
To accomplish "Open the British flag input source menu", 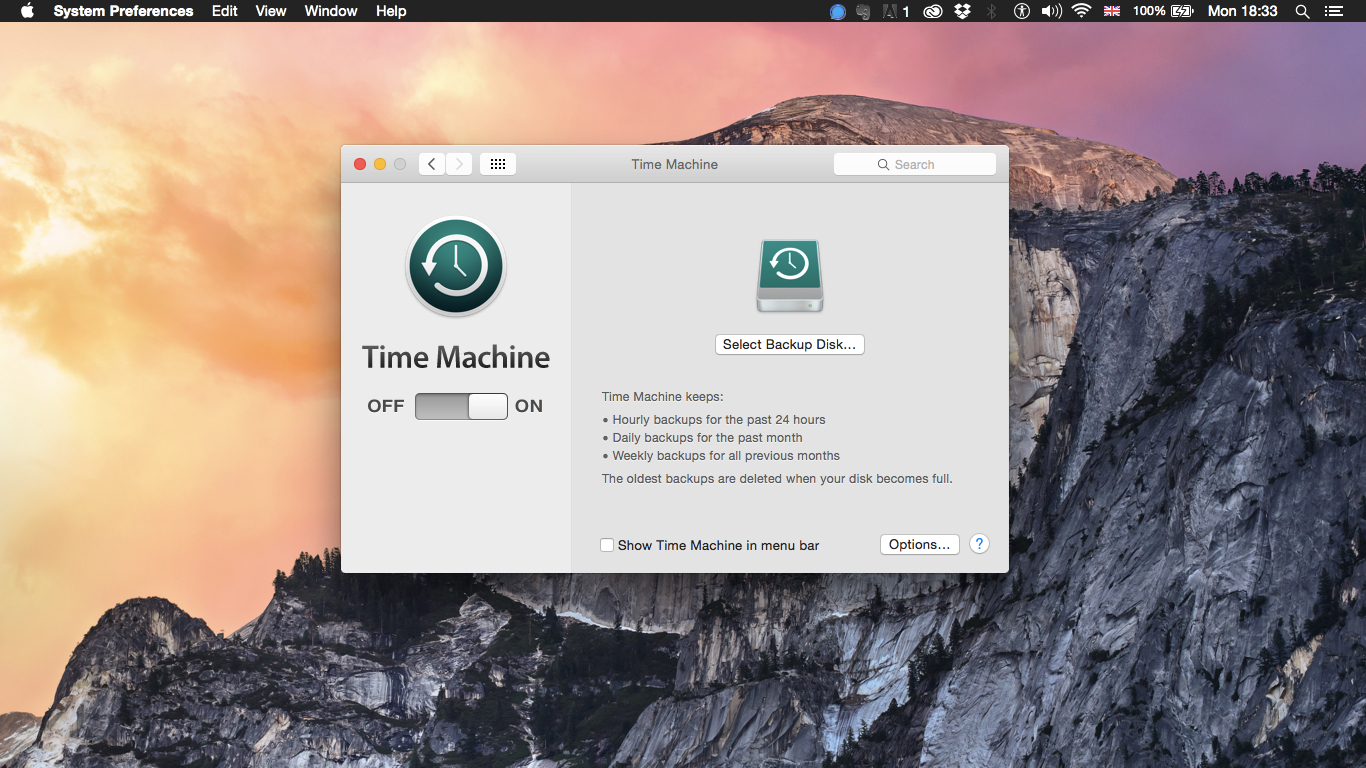I will click(1111, 11).
